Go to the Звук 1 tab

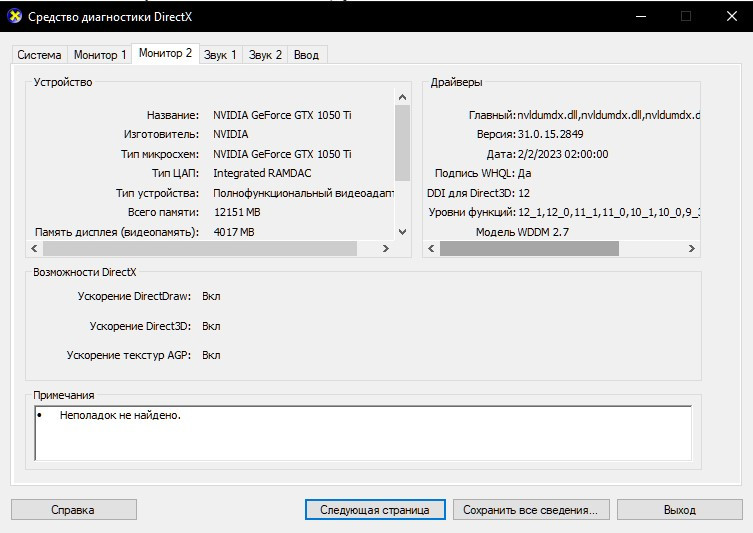[x=220, y=55]
